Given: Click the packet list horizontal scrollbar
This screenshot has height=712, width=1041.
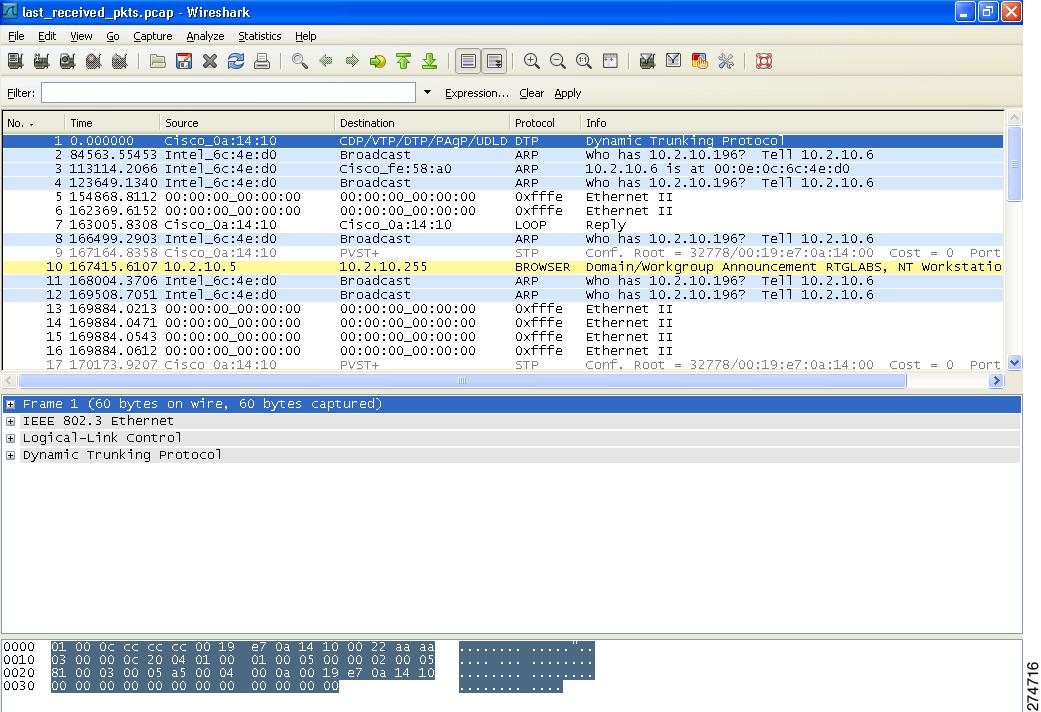Looking at the screenshot, I should [x=462, y=381].
